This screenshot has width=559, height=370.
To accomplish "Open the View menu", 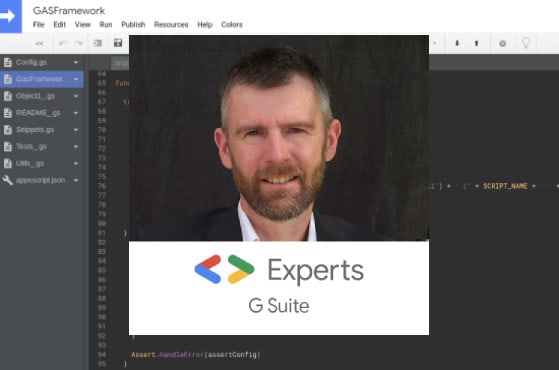I will [x=82, y=25].
